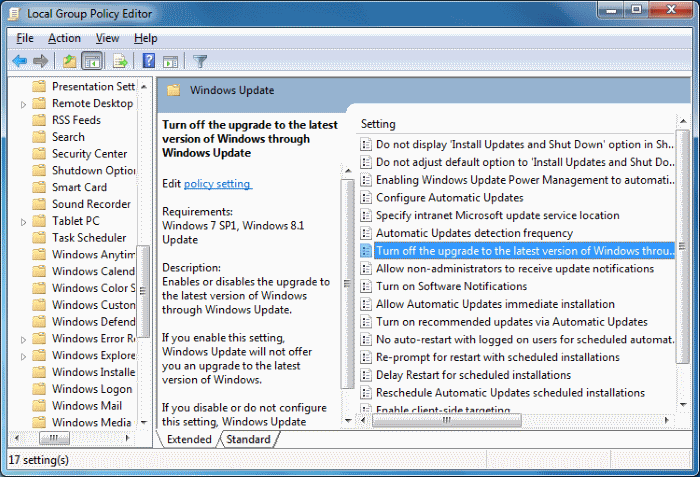Click the Forward arrow in toolbar
The image size is (700, 477).
[x=41, y=61]
